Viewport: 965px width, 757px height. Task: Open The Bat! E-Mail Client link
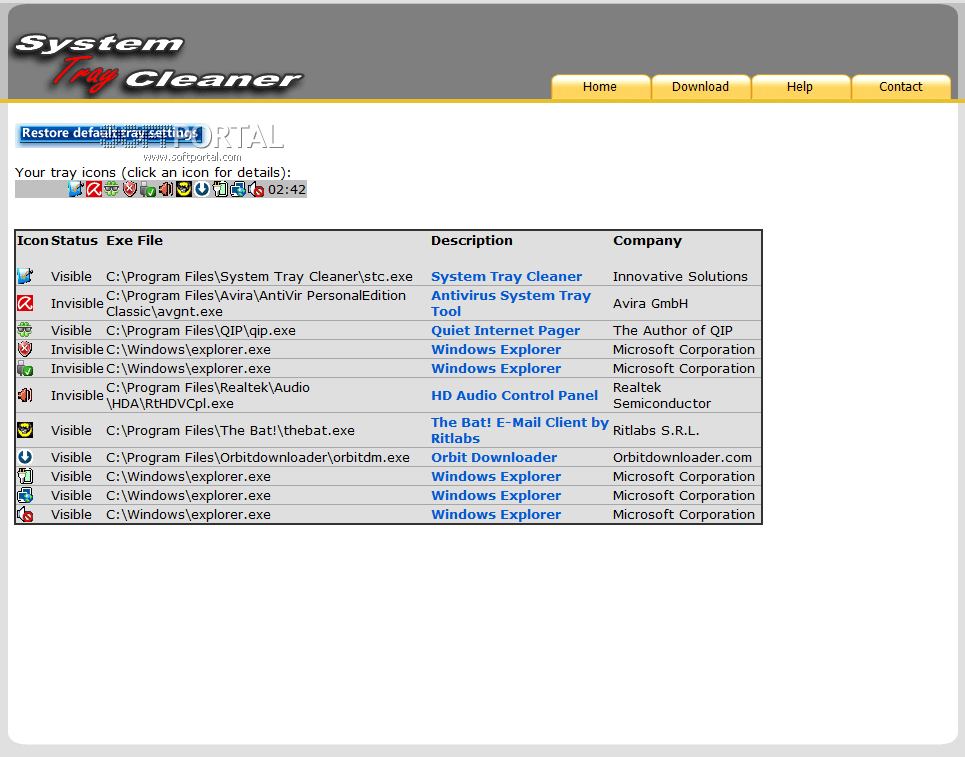(519, 430)
